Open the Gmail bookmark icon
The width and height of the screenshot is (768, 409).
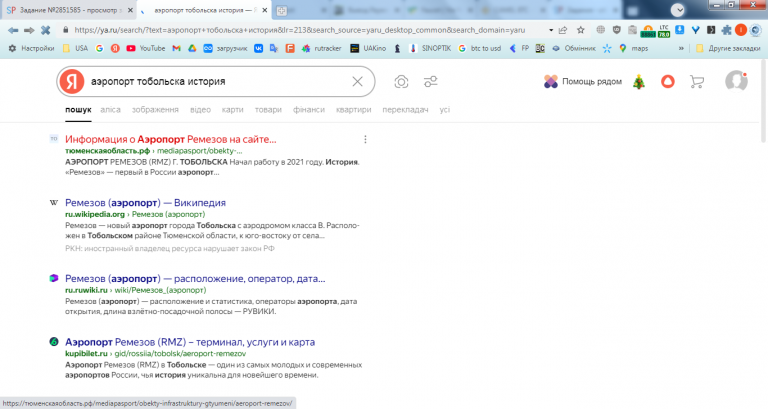176,48
